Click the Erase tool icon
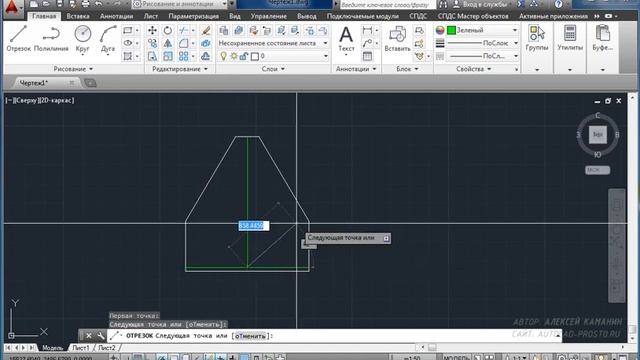The width and height of the screenshot is (640, 360). tap(206, 30)
